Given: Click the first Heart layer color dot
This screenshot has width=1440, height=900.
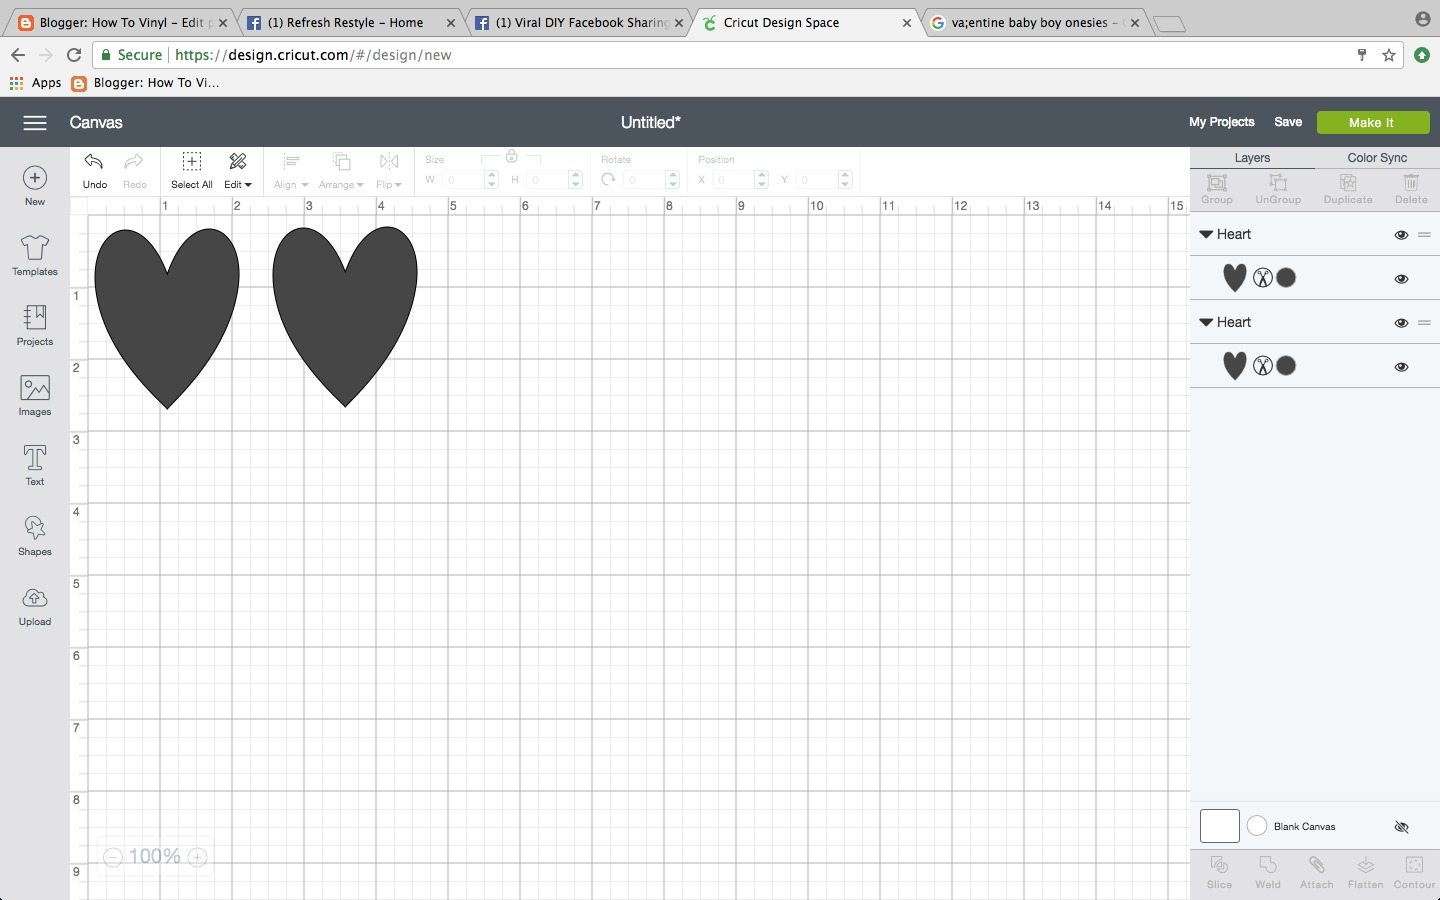Looking at the screenshot, I should tap(1287, 278).
